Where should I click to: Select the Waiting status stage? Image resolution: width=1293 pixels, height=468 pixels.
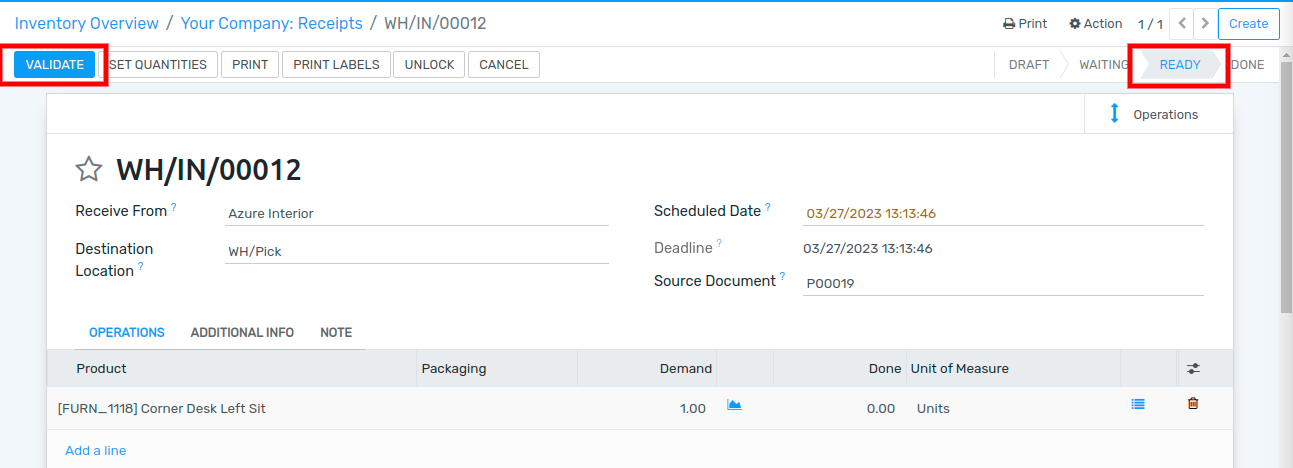pyautogui.click(x=1103, y=64)
